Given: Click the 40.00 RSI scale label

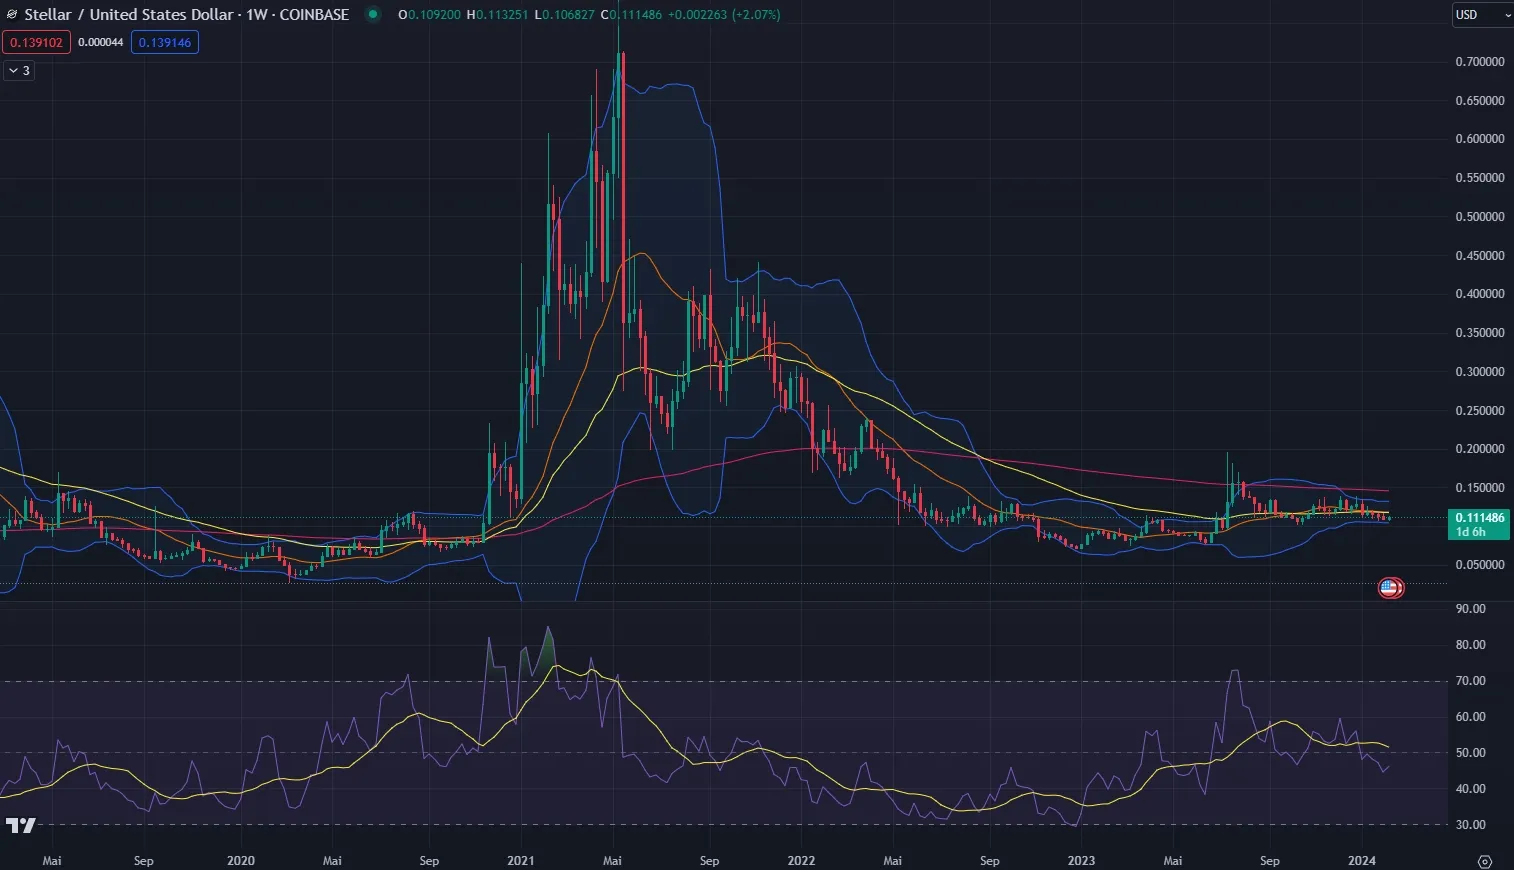Looking at the screenshot, I should pos(1470,789).
